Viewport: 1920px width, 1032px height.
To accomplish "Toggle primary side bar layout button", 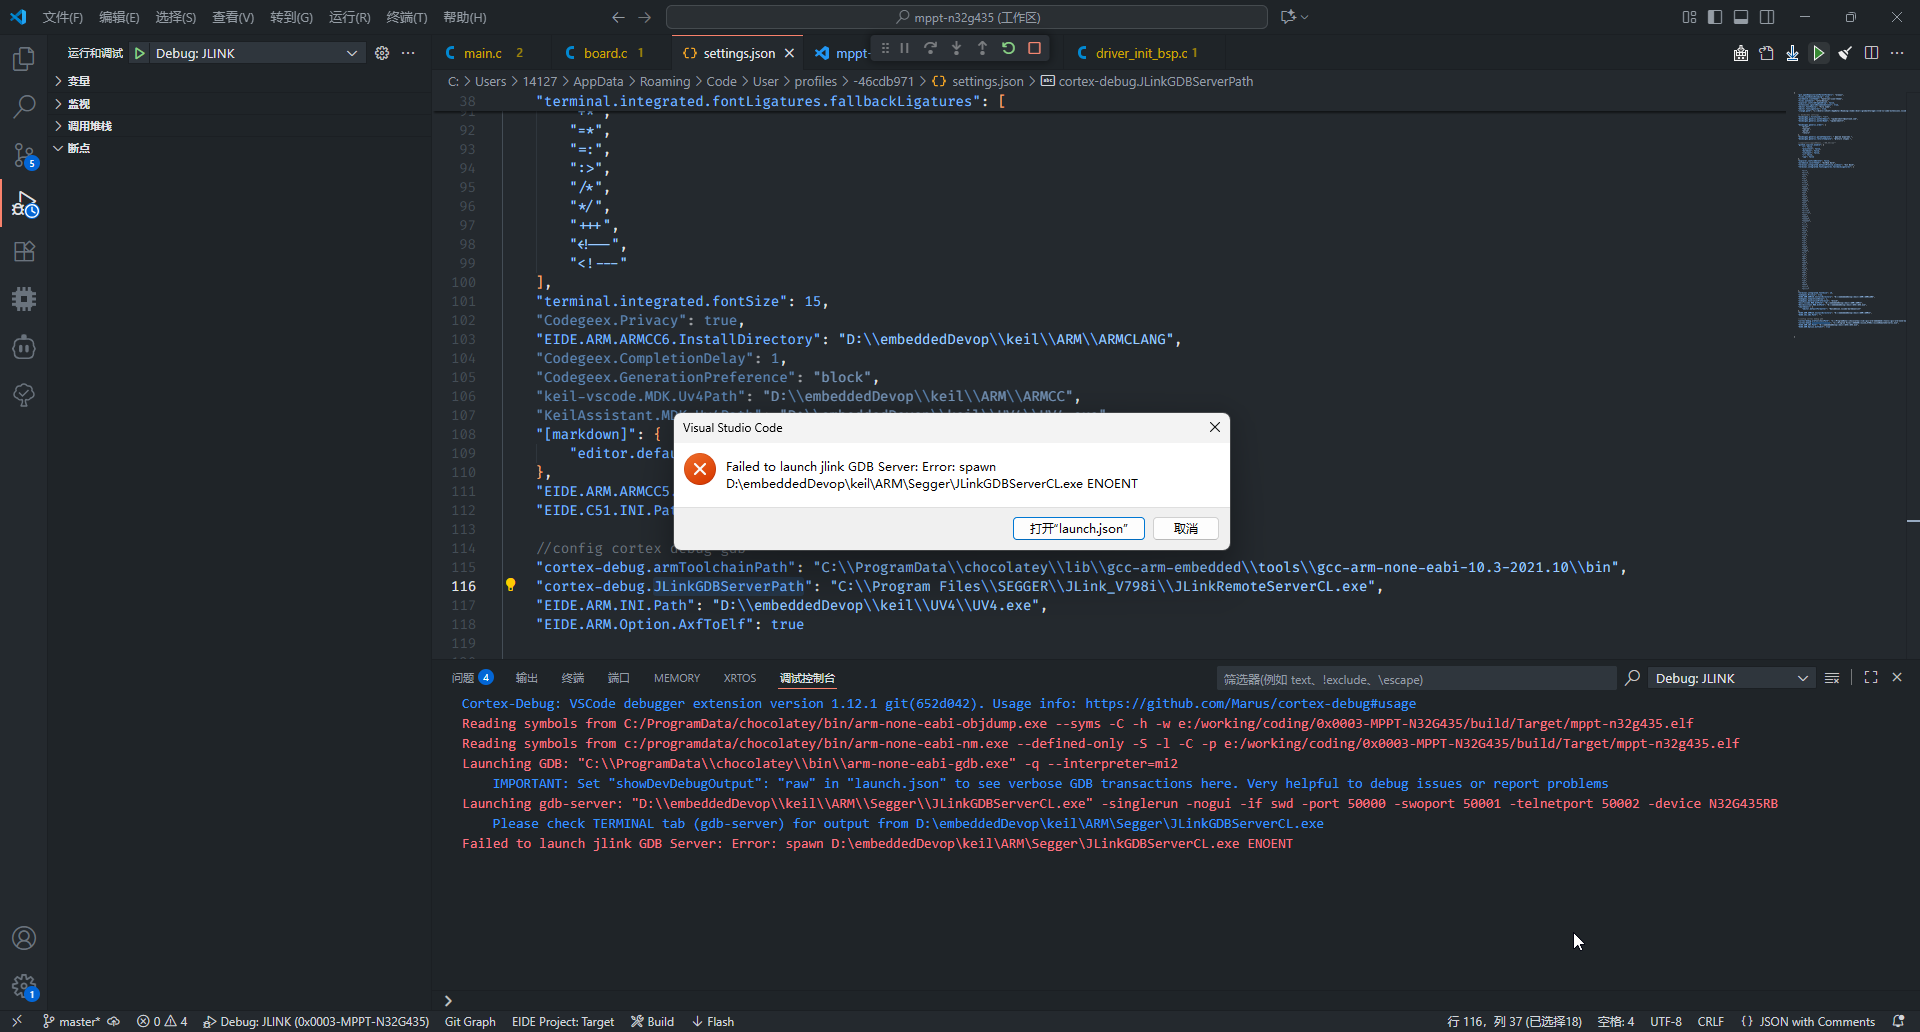I will 1715,17.
